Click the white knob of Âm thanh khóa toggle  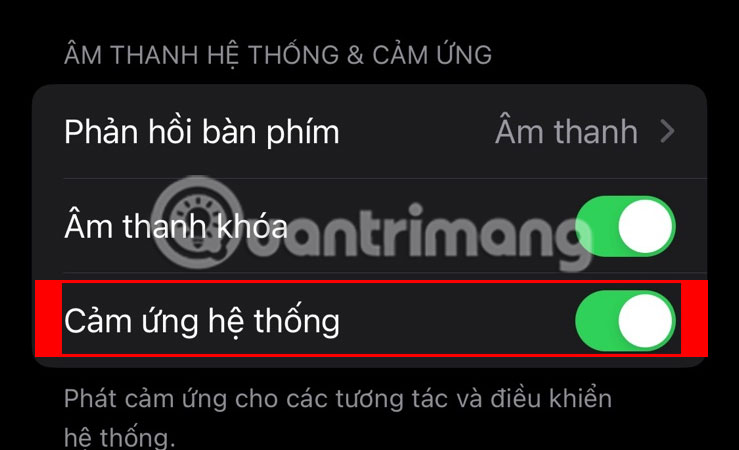[645, 226]
